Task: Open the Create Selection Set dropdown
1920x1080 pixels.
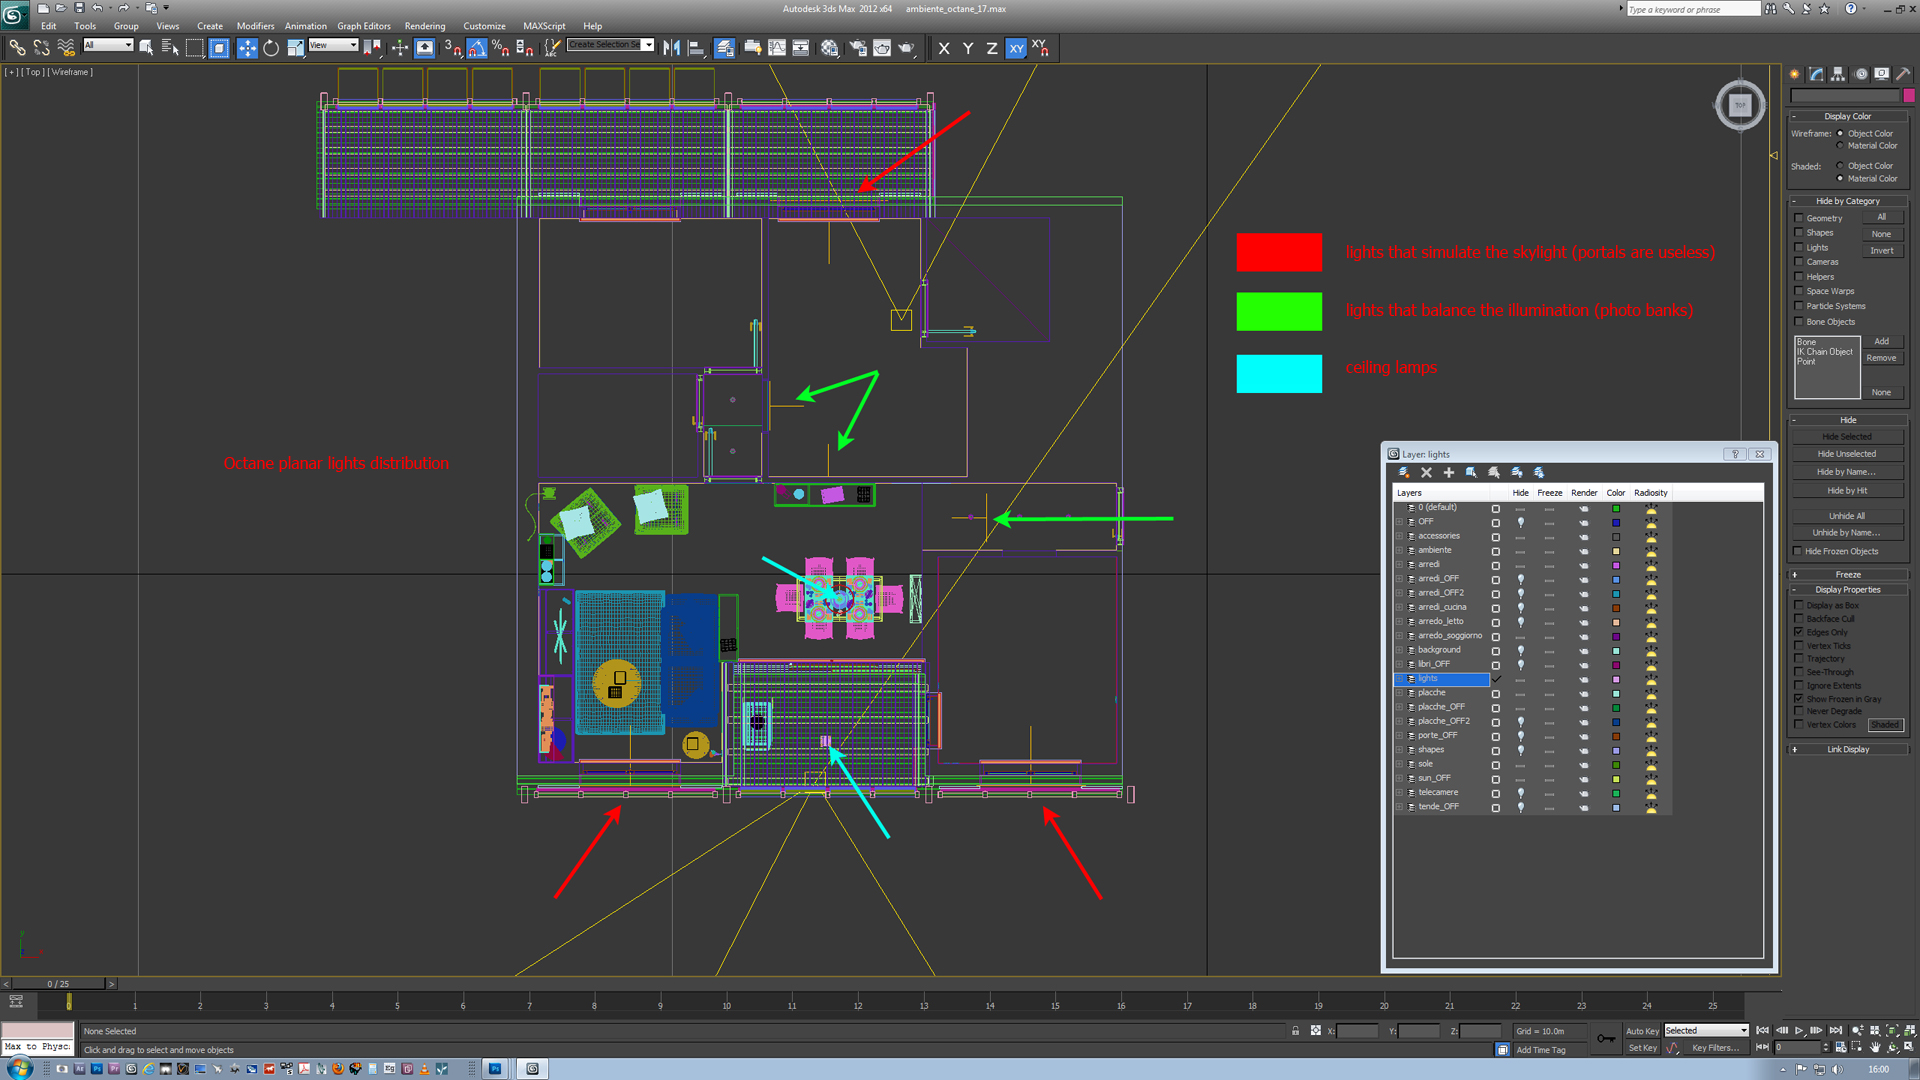Action: coord(648,45)
